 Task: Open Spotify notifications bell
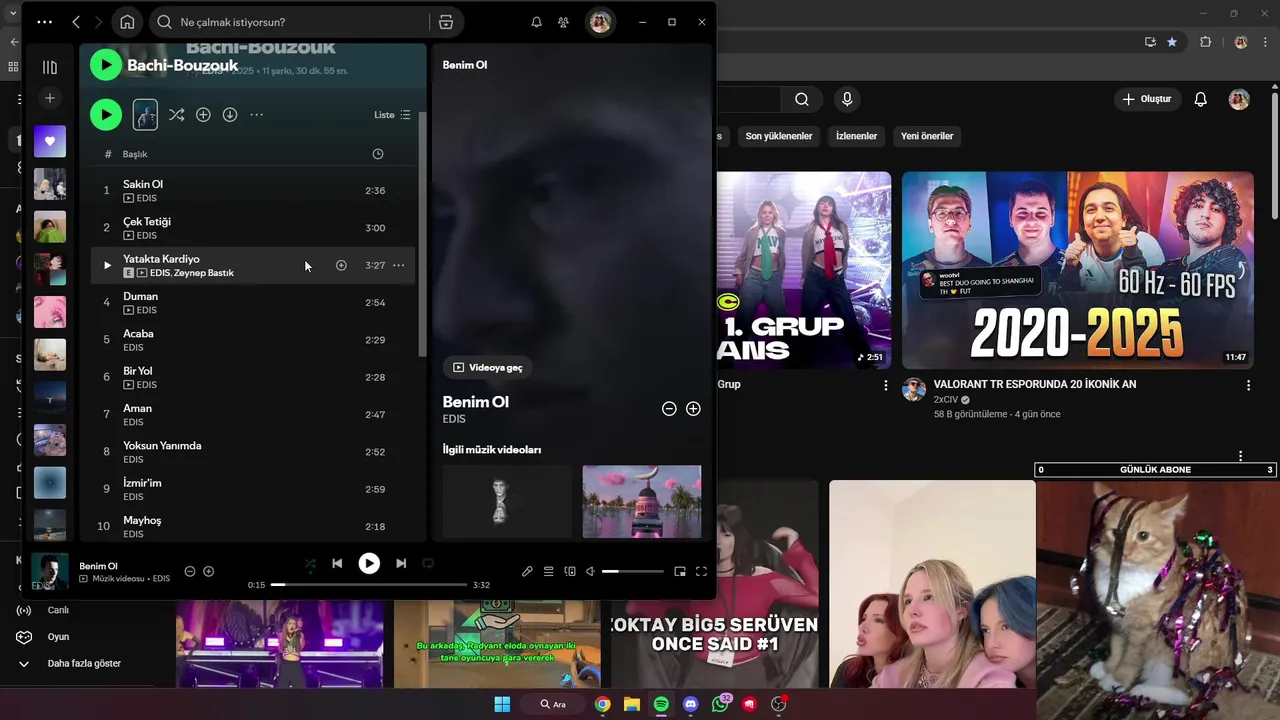(x=536, y=22)
